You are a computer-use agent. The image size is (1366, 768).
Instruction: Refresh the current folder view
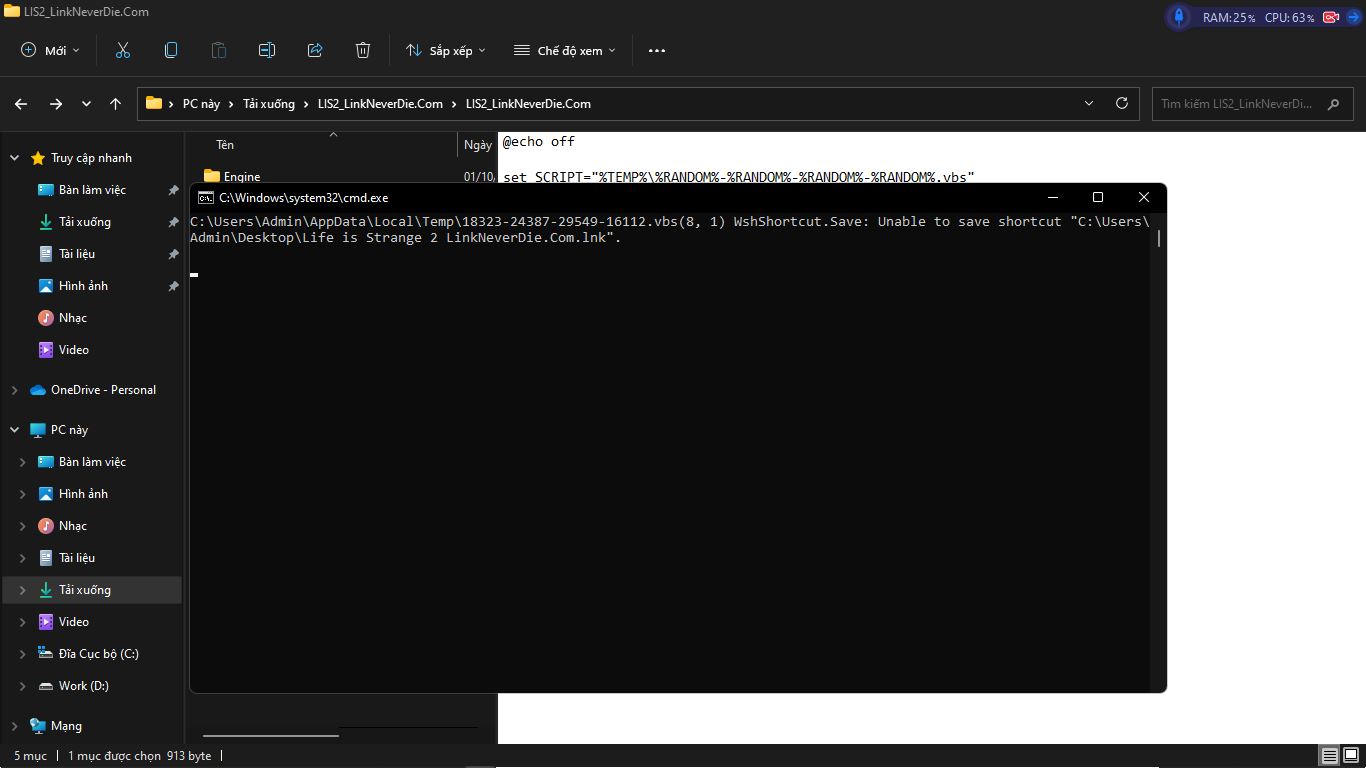[x=1122, y=103]
